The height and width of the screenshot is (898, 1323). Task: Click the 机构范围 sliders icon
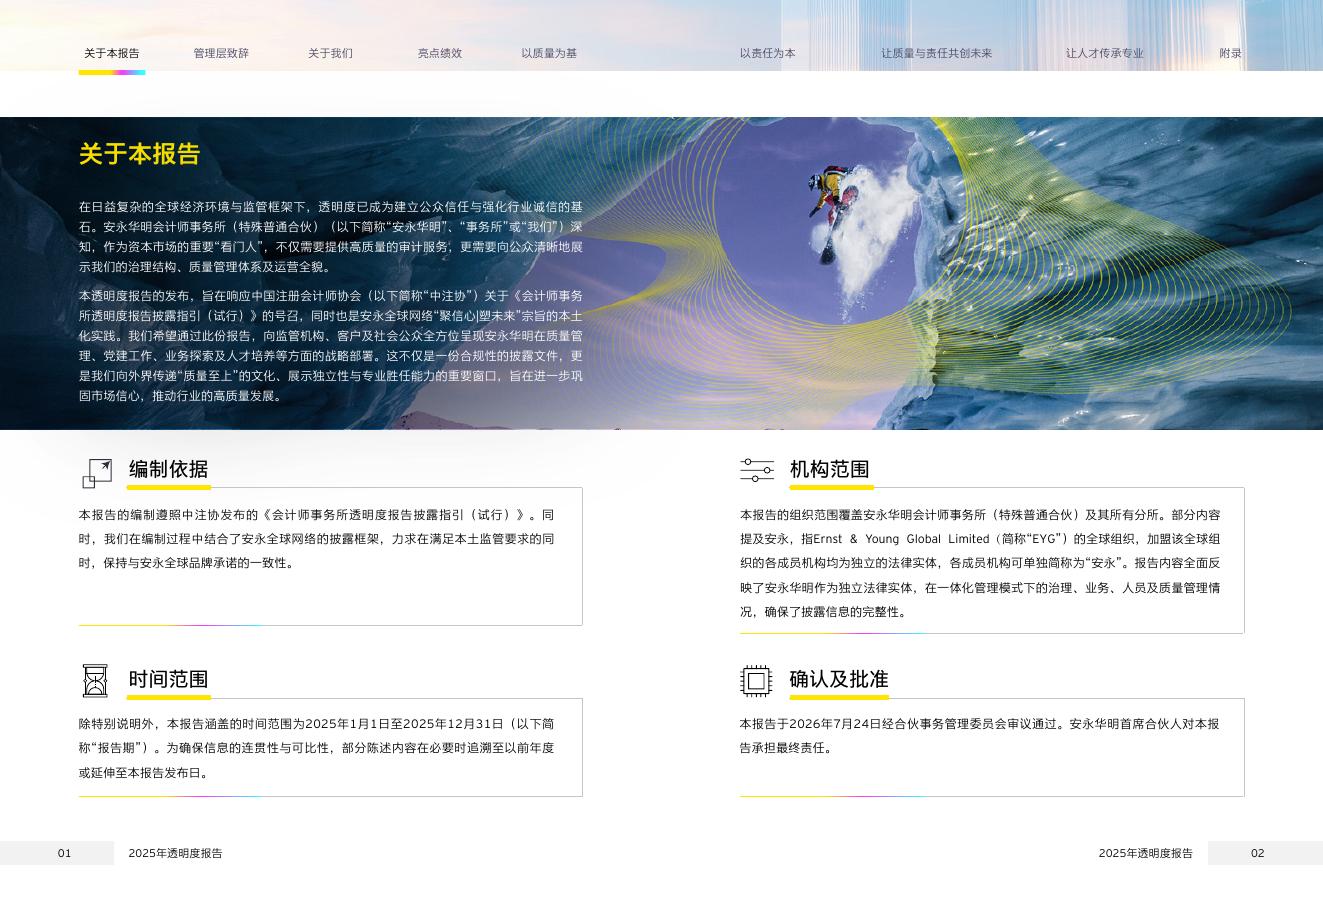[757, 470]
